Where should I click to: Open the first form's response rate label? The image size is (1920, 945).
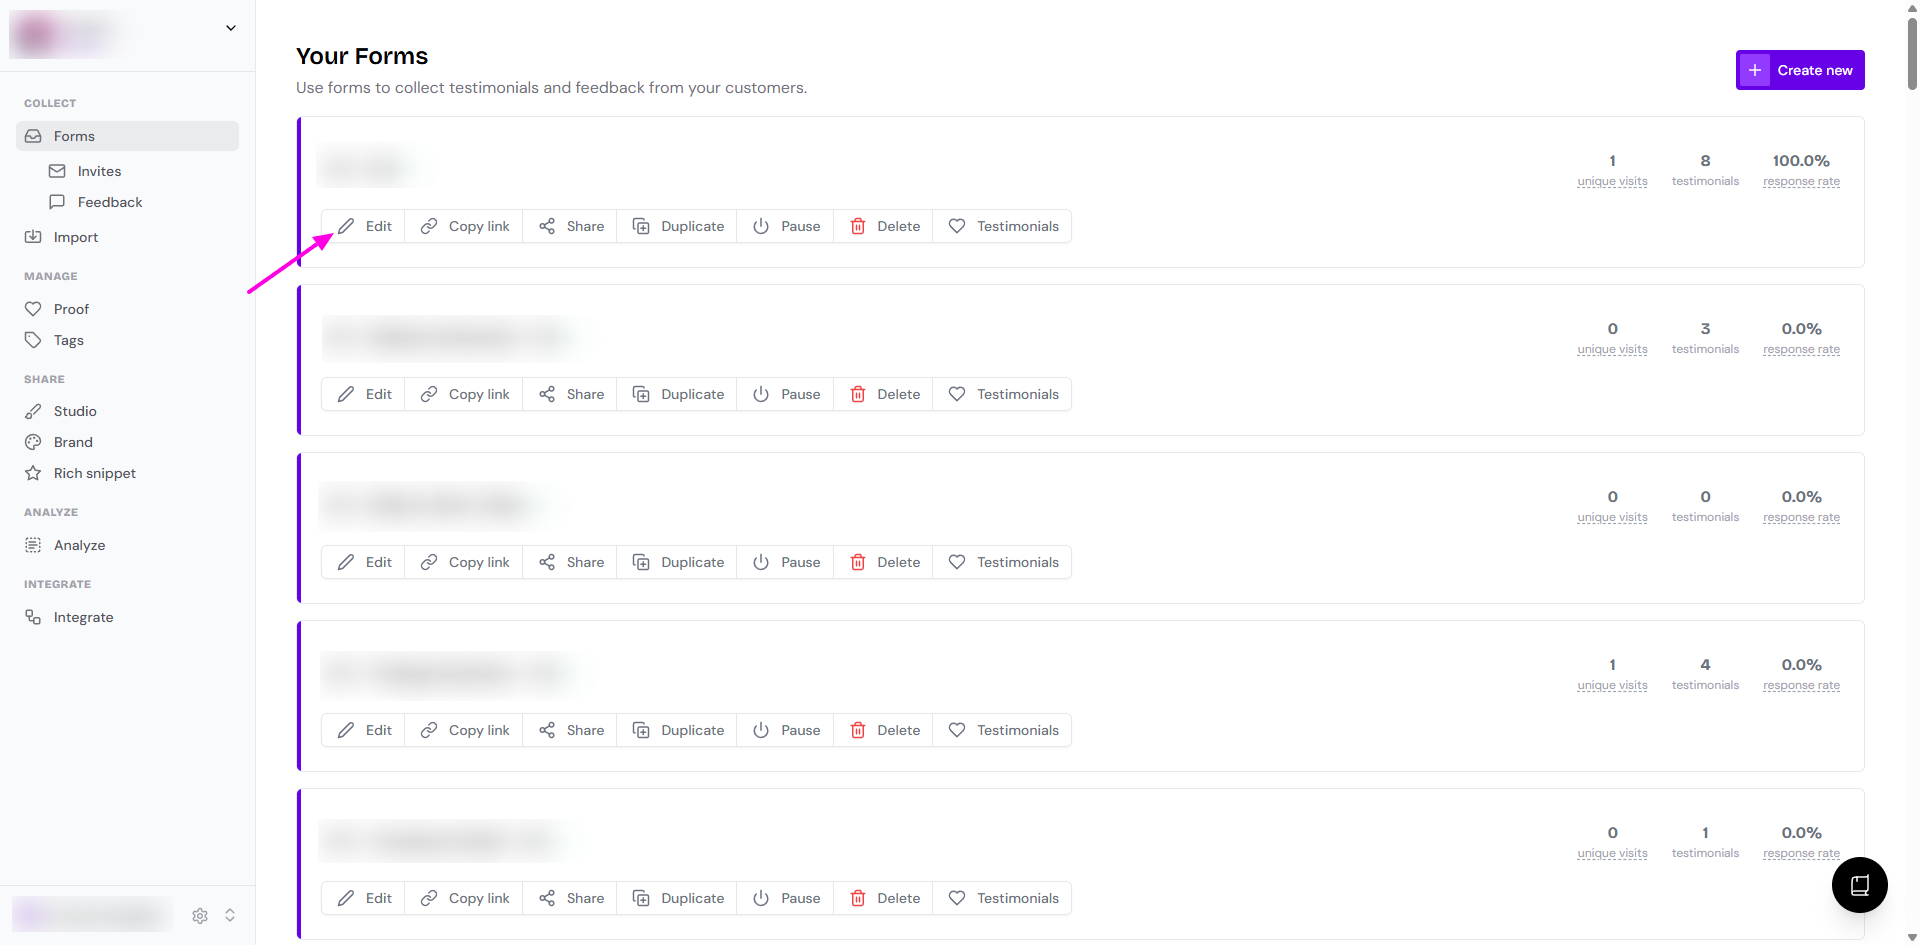[1801, 182]
